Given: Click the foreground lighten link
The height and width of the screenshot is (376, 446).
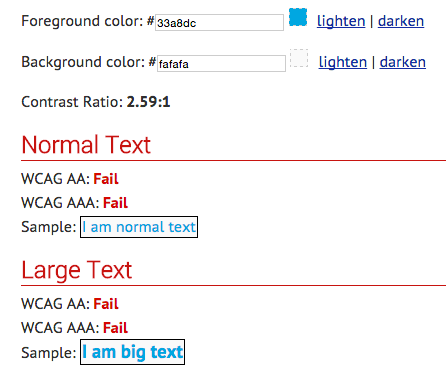Looking at the screenshot, I should 341,21.
